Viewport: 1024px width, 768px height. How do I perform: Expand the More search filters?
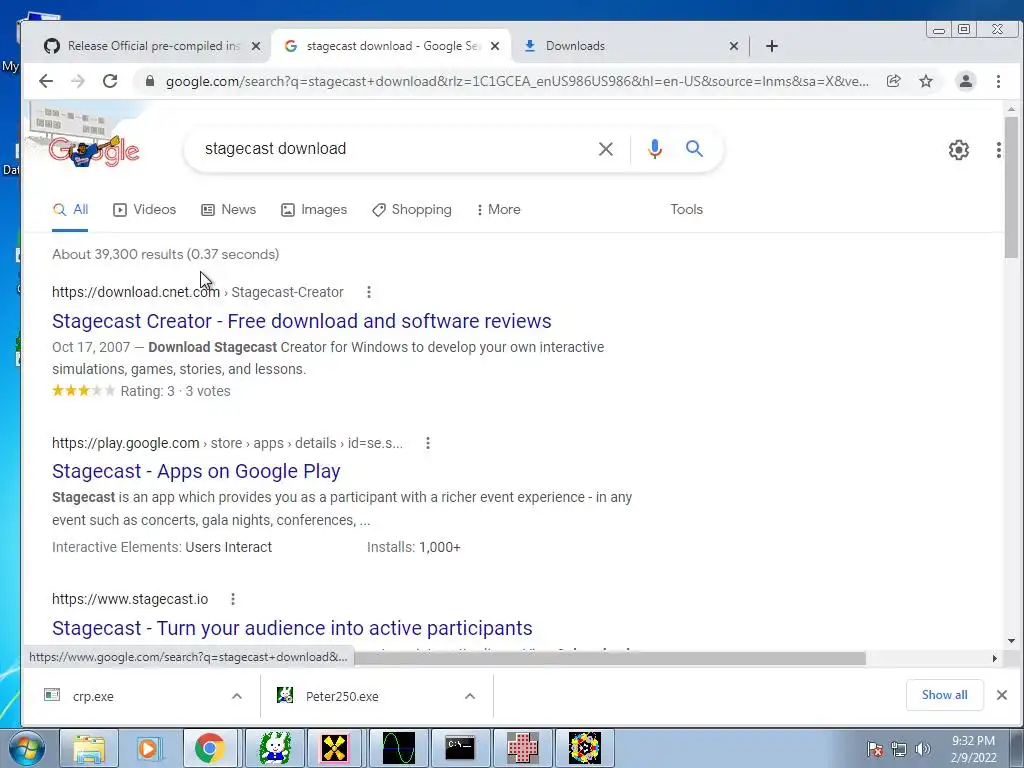498,210
